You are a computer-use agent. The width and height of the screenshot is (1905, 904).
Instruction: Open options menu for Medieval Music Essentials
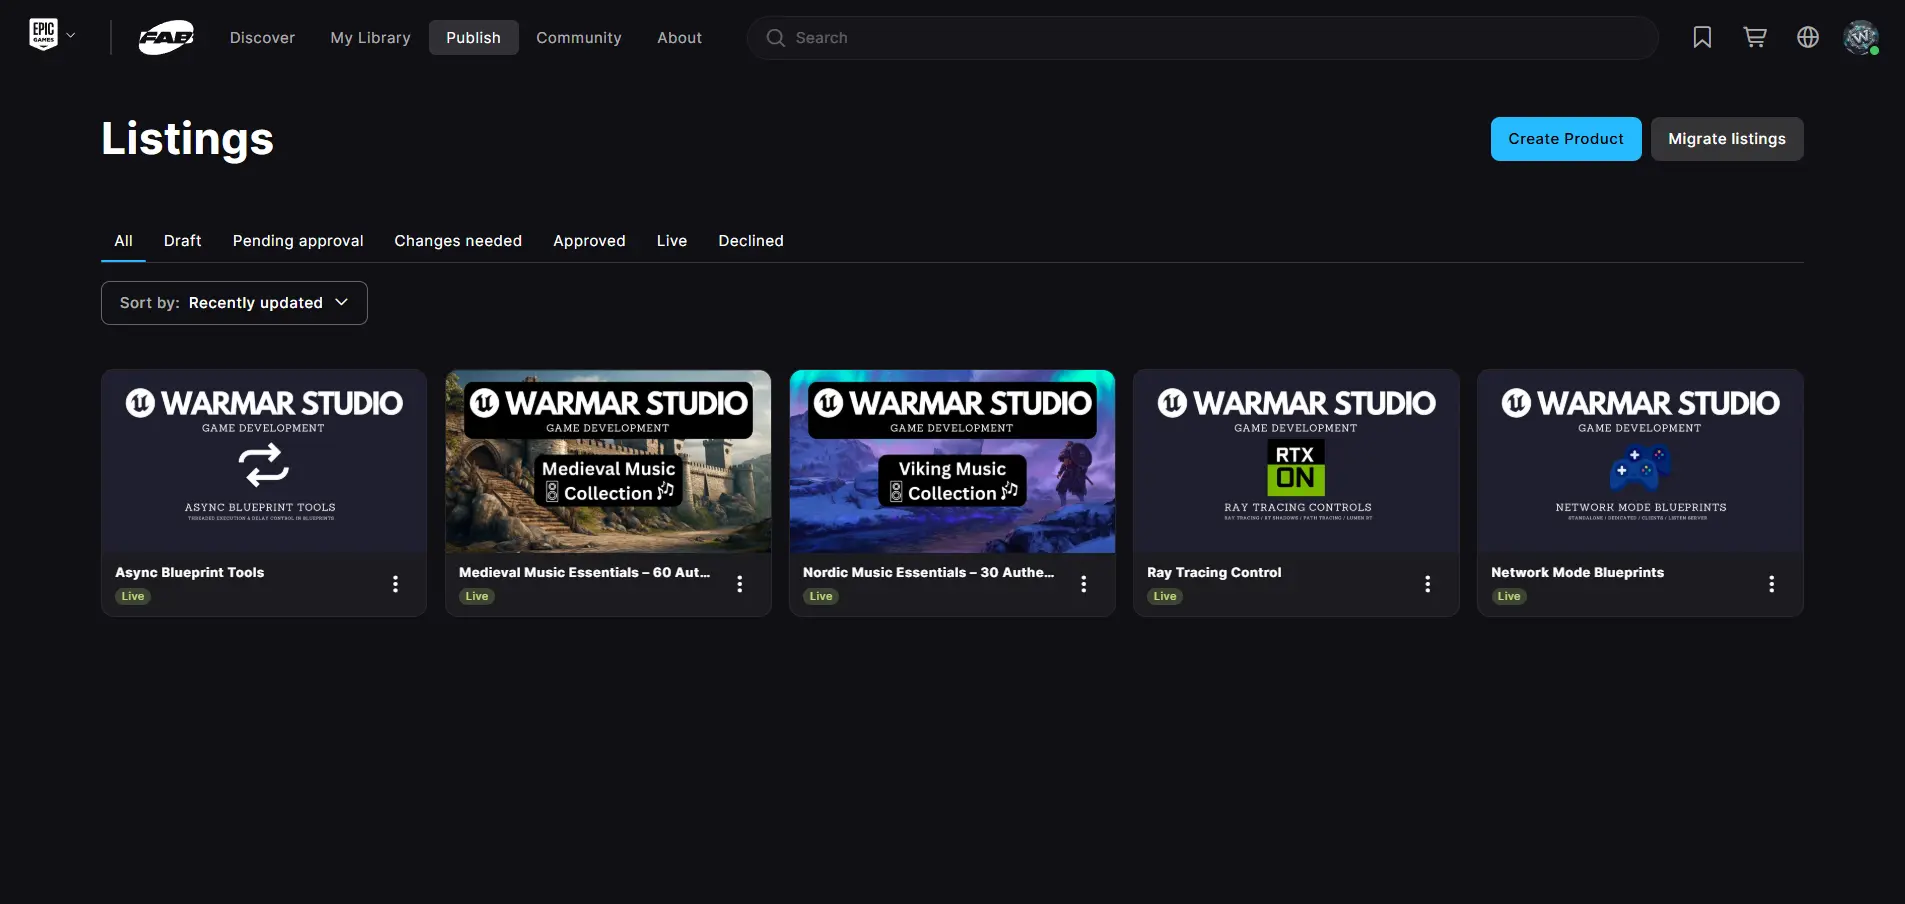[740, 584]
